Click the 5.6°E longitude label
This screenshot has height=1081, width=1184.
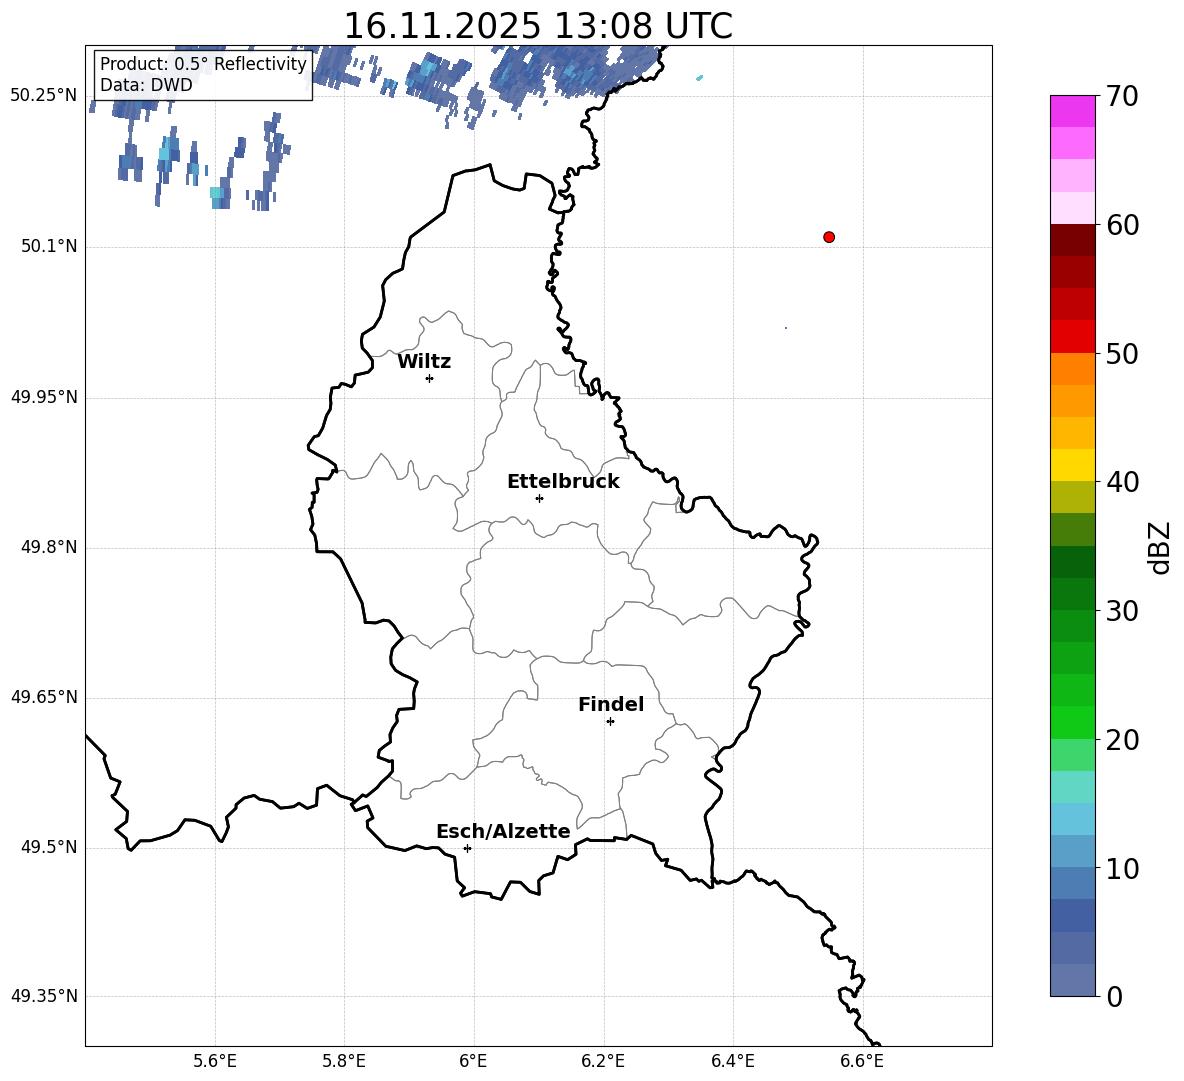(x=214, y=1061)
